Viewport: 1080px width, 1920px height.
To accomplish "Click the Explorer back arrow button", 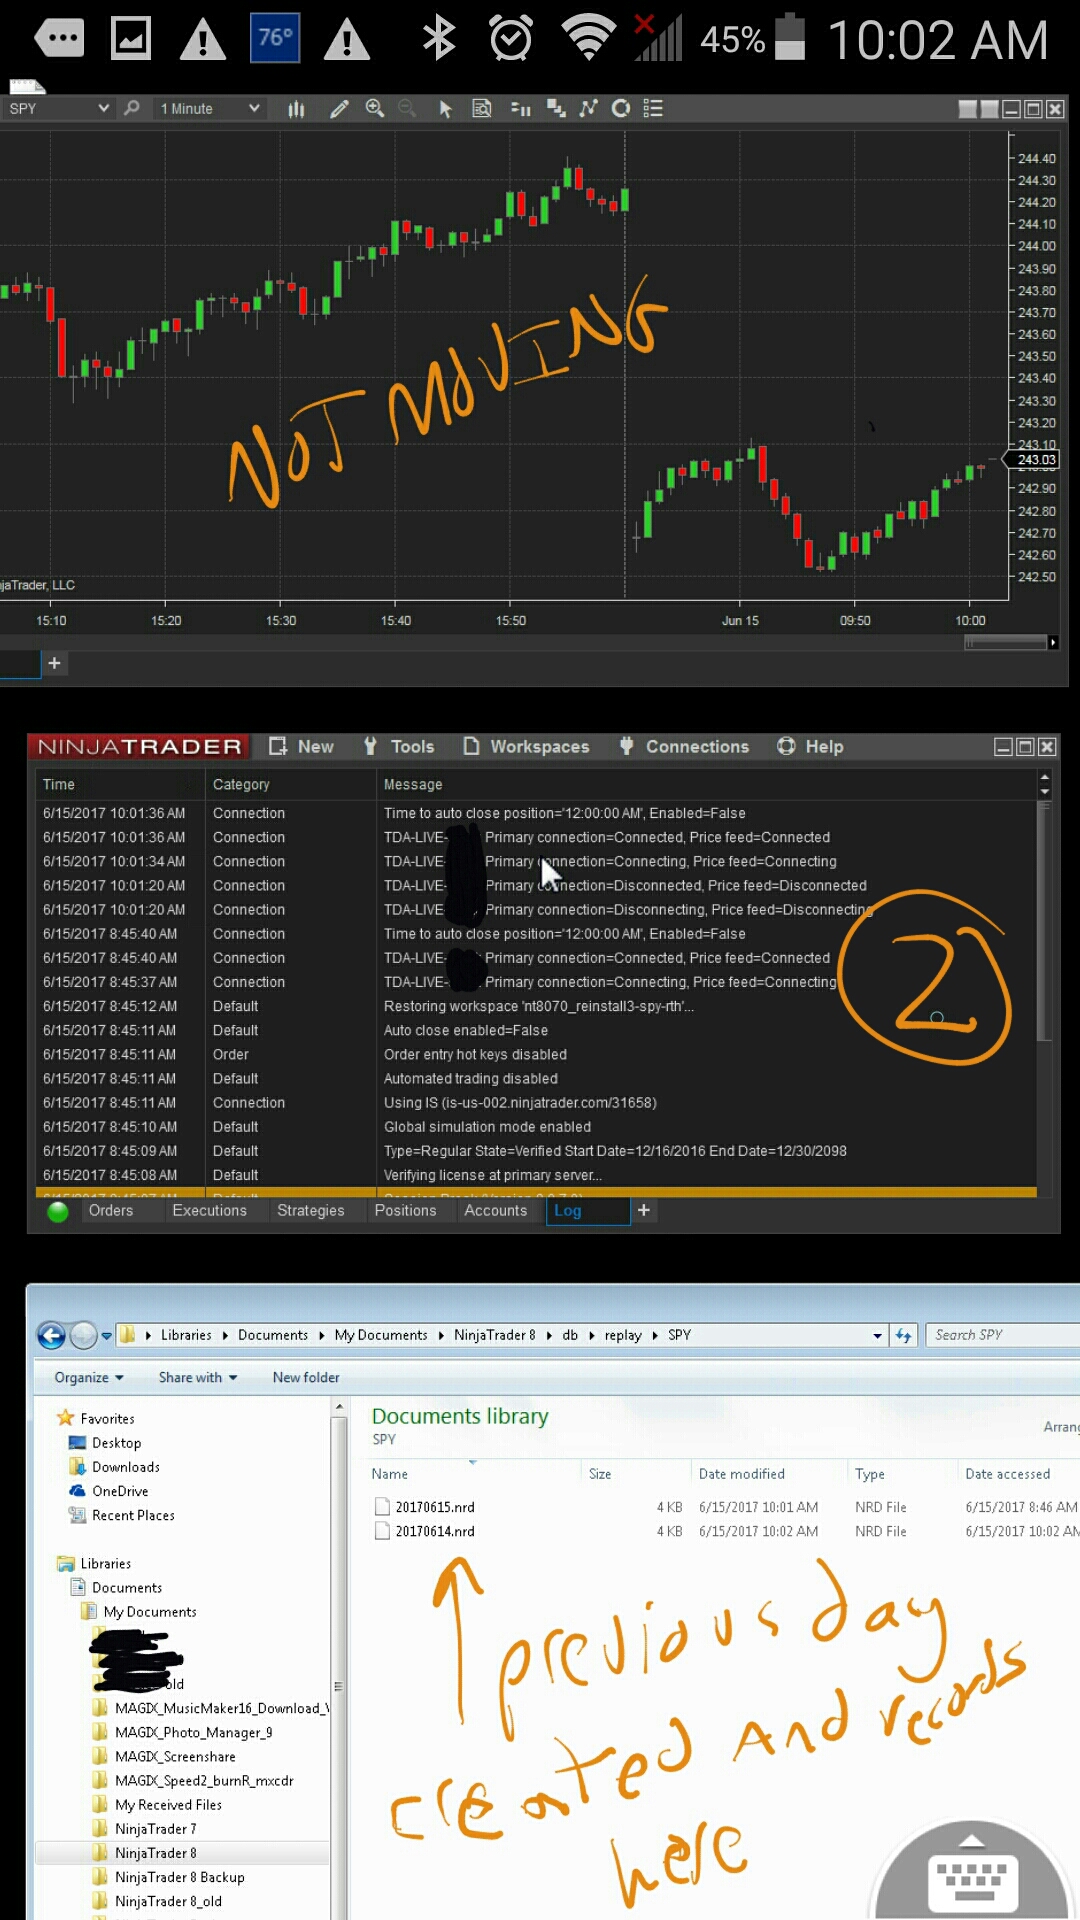I will pyautogui.click(x=52, y=1335).
